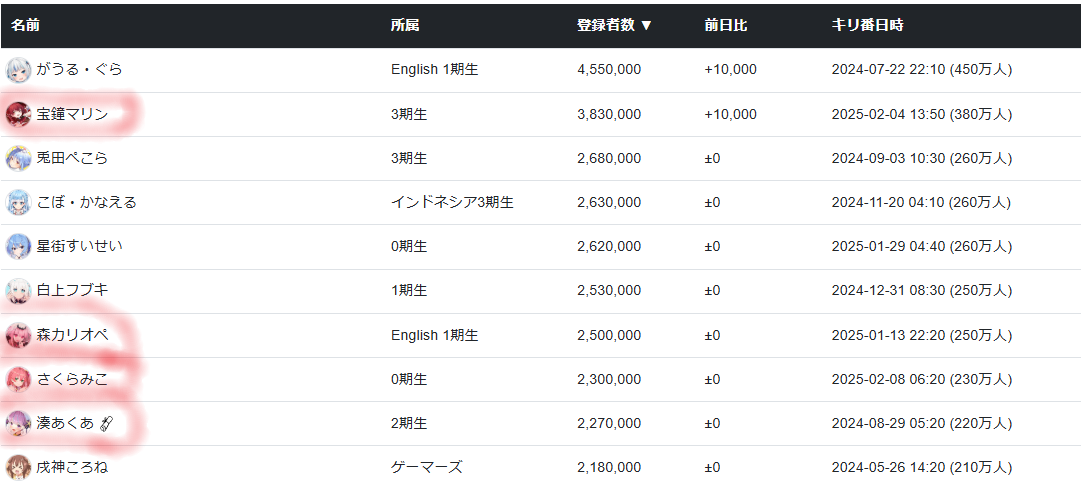Sort table by 所属 column header
The width and height of the screenshot is (1087, 489).
click(405, 25)
